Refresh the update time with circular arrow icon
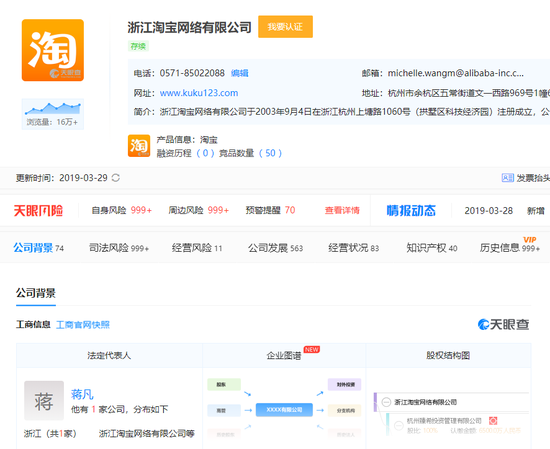Image resolution: width=550 pixels, height=449 pixels. pyautogui.click(x=116, y=178)
